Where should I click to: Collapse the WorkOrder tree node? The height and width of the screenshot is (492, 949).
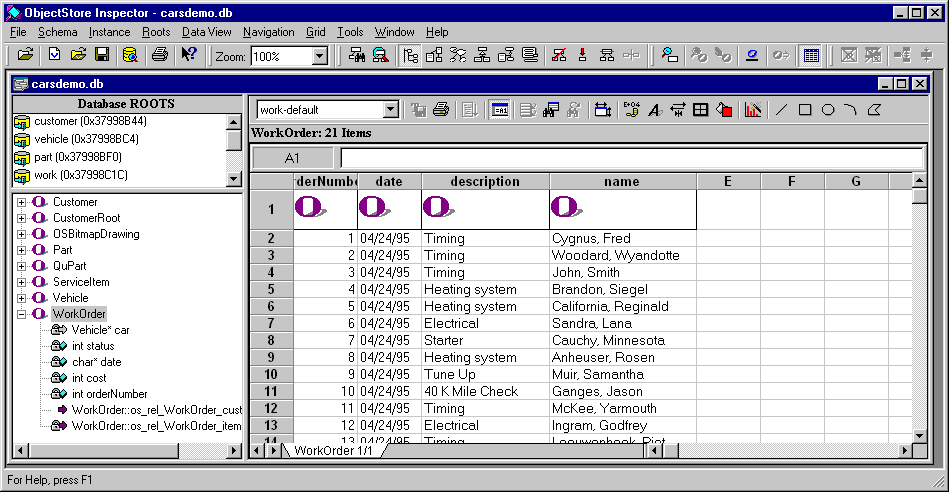[x=21, y=314]
